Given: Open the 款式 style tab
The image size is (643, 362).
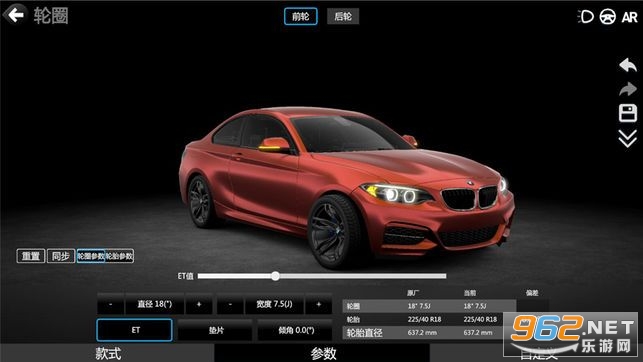Looking at the screenshot, I should coord(107,353).
